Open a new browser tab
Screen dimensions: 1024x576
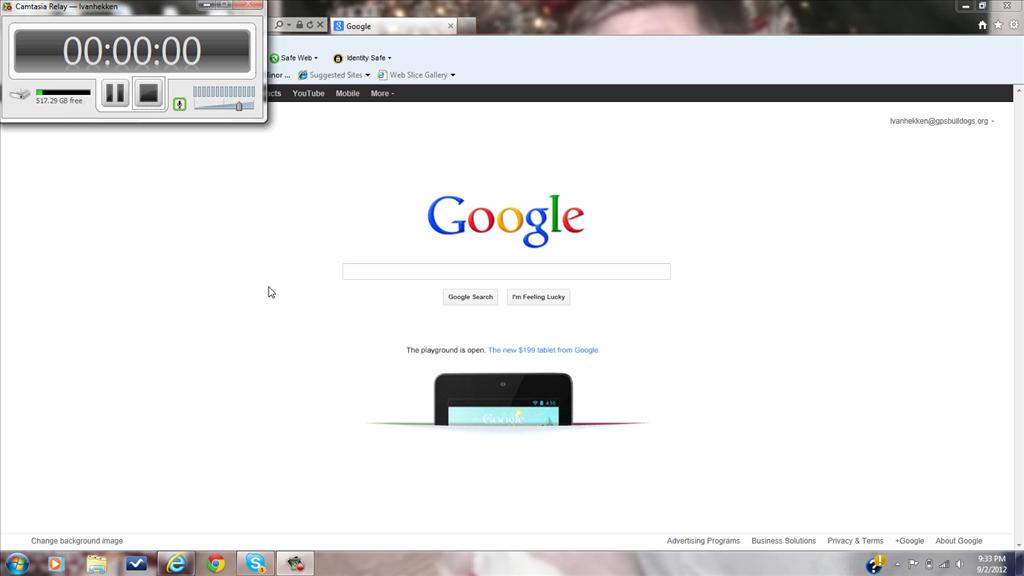tap(466, 26)
